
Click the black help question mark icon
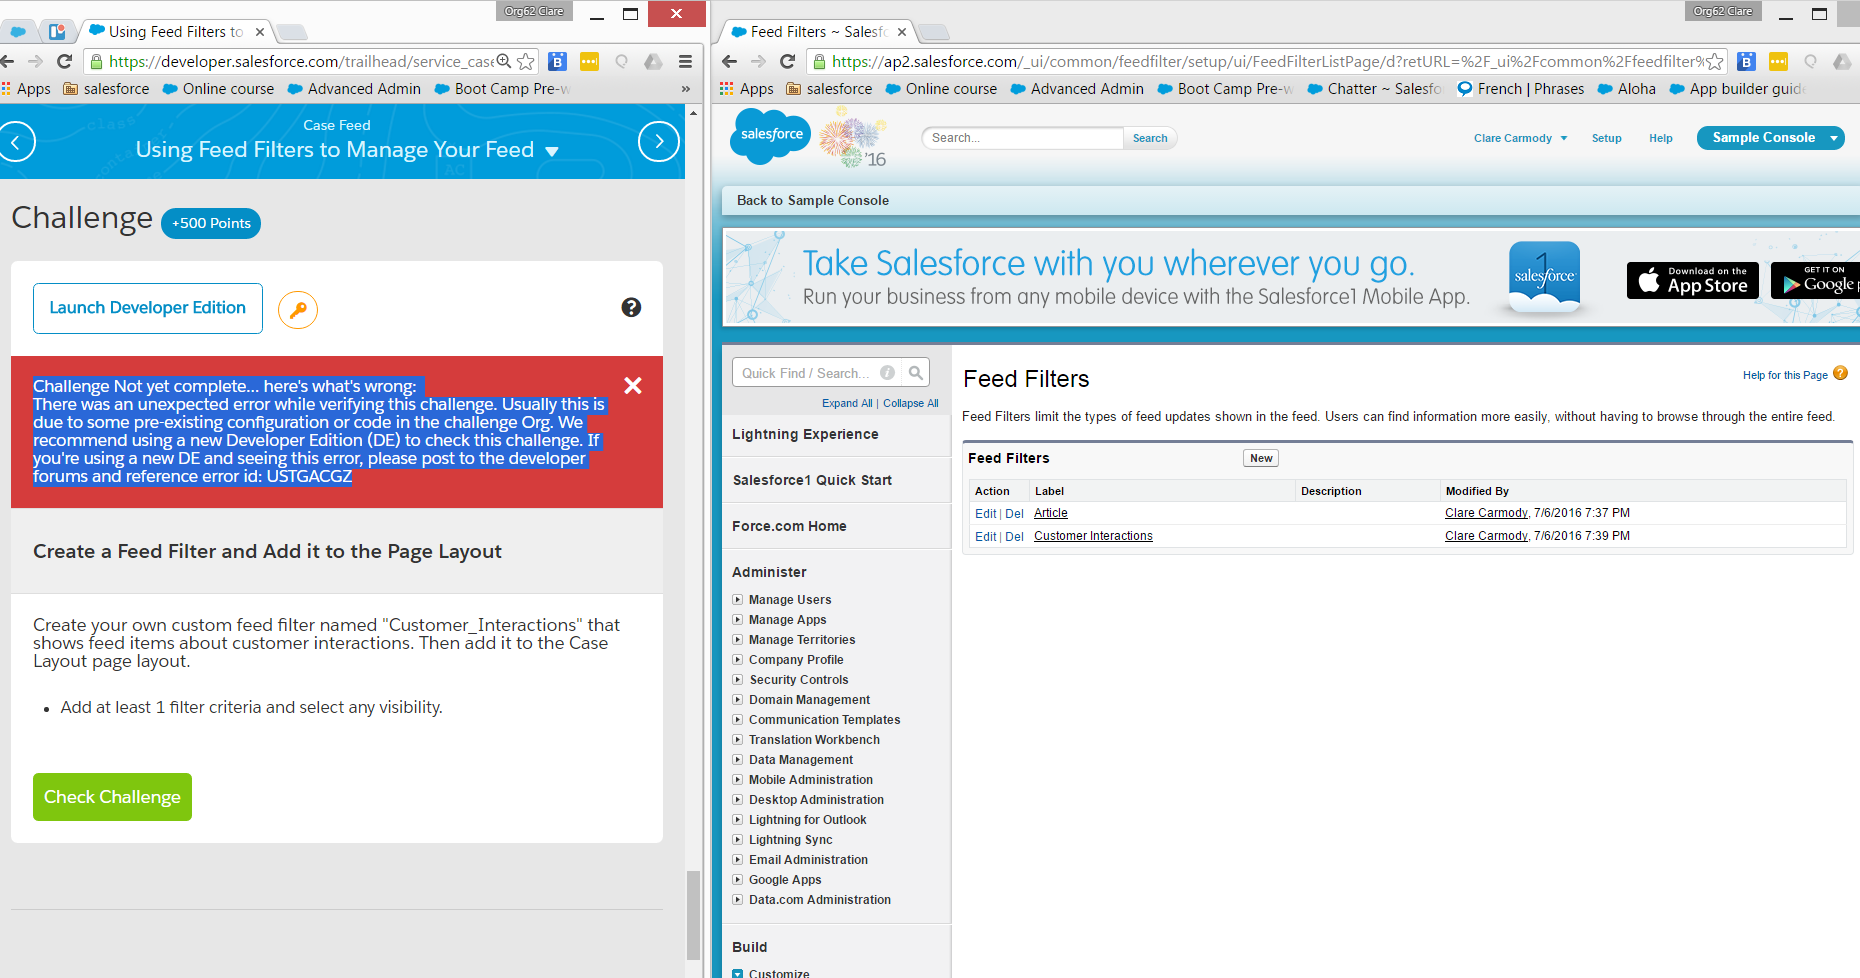(x=631, y=308)
